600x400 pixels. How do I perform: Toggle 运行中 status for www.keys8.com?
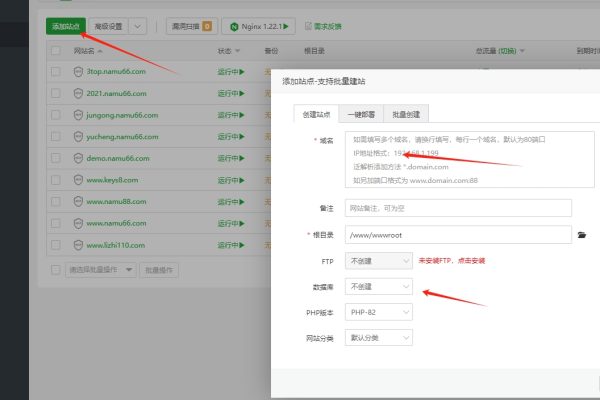point(231,180)
